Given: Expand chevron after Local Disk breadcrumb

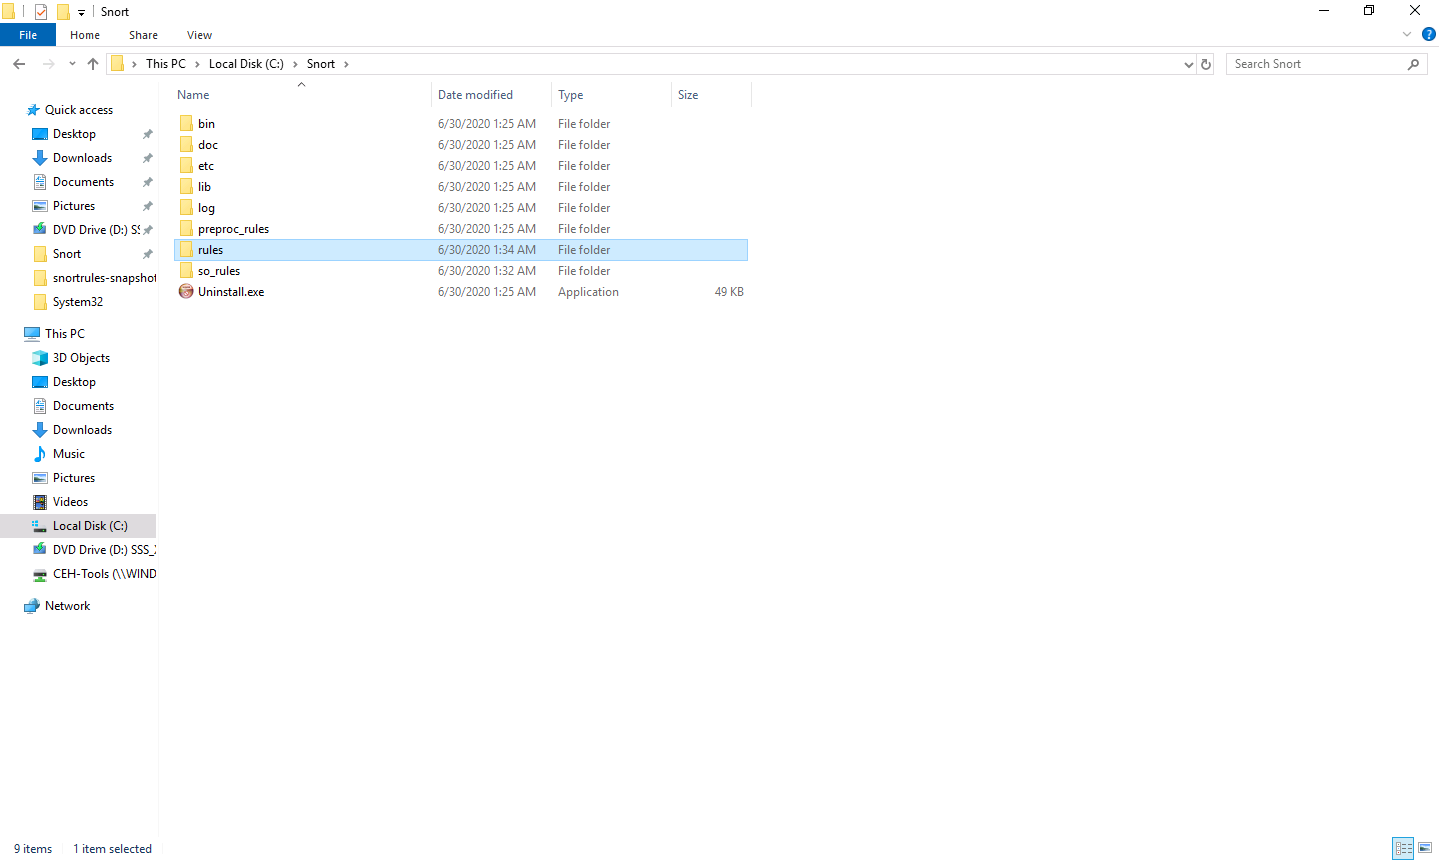Looking at the screenshot, I should point(295,64).
